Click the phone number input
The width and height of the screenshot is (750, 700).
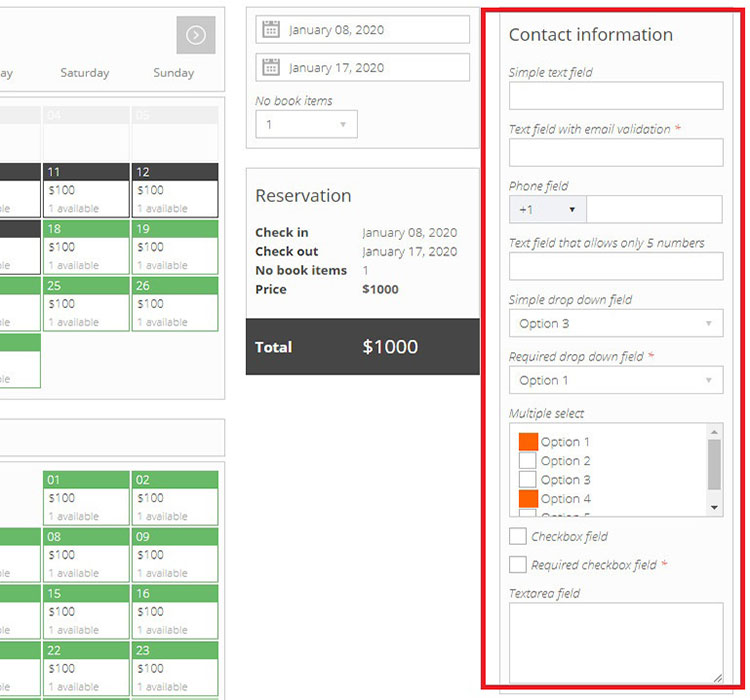(654, 210)
